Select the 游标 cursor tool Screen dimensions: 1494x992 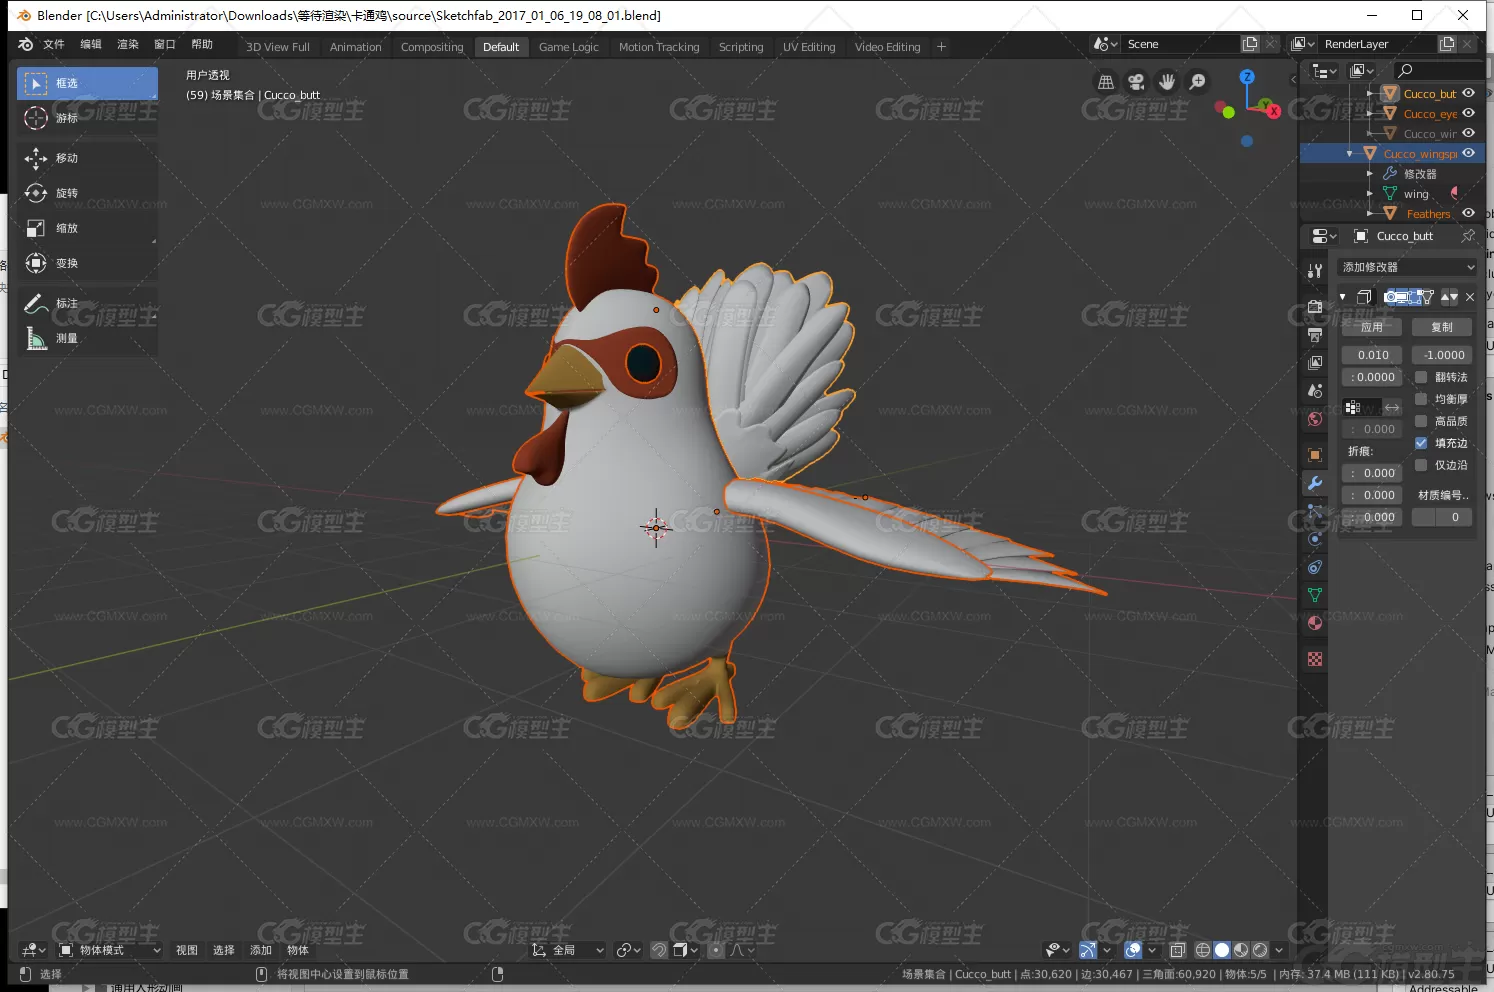click(87, 118)
